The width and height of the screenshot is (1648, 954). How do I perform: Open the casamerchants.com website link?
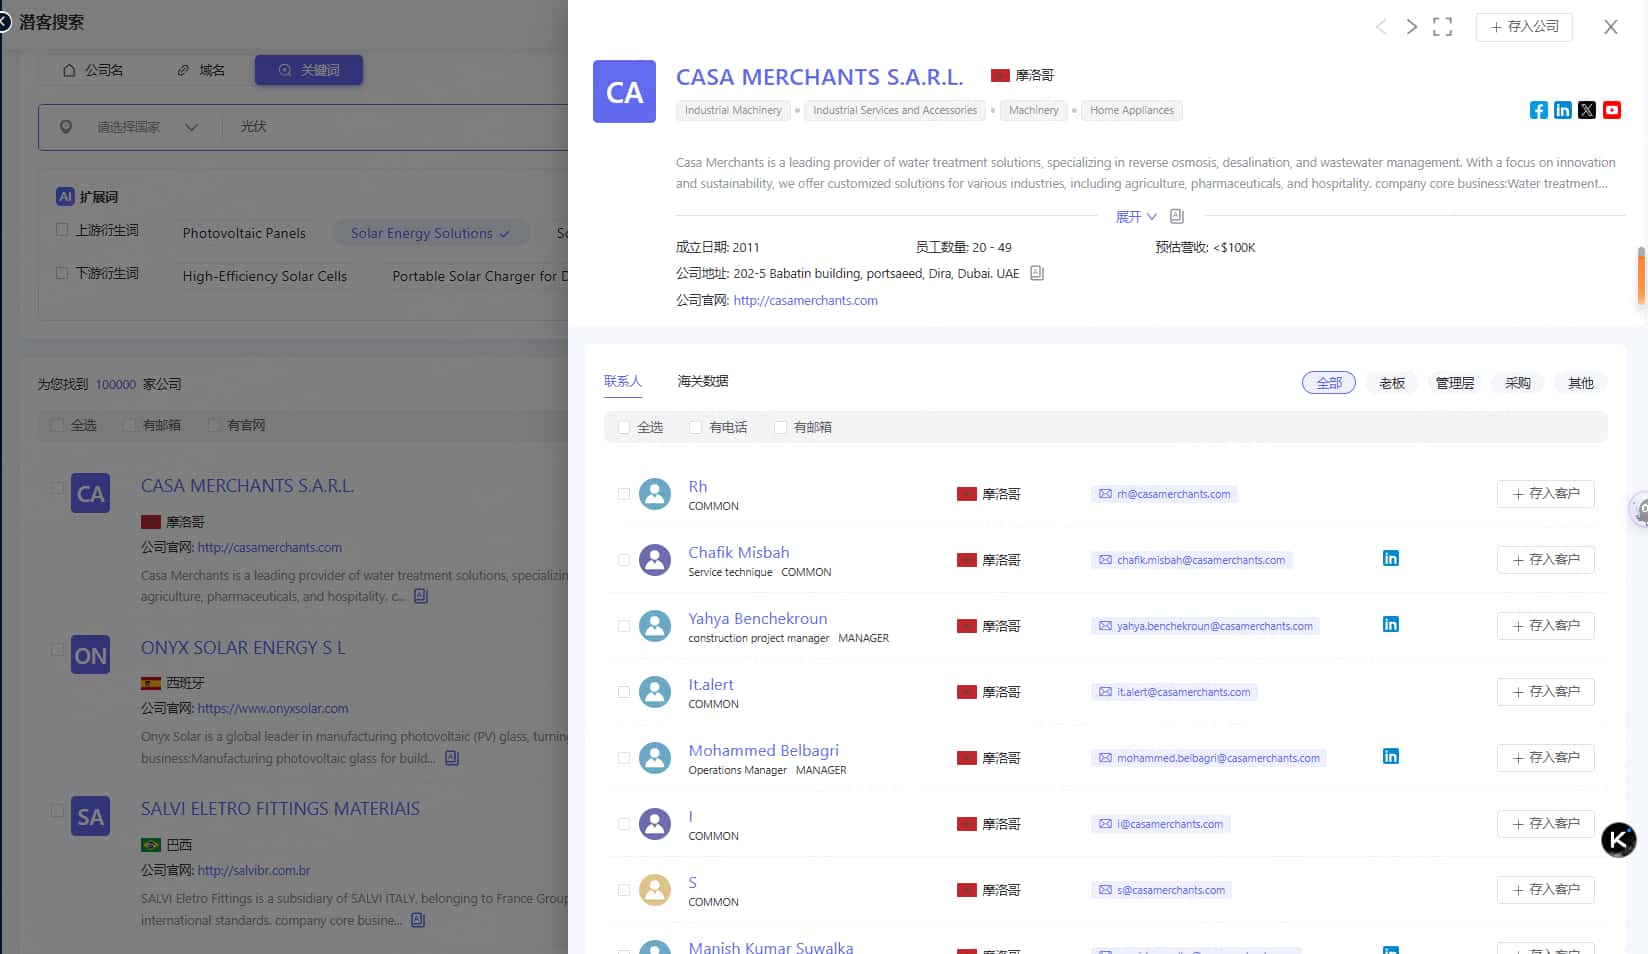pyautogui.click(x=805, y=300)
